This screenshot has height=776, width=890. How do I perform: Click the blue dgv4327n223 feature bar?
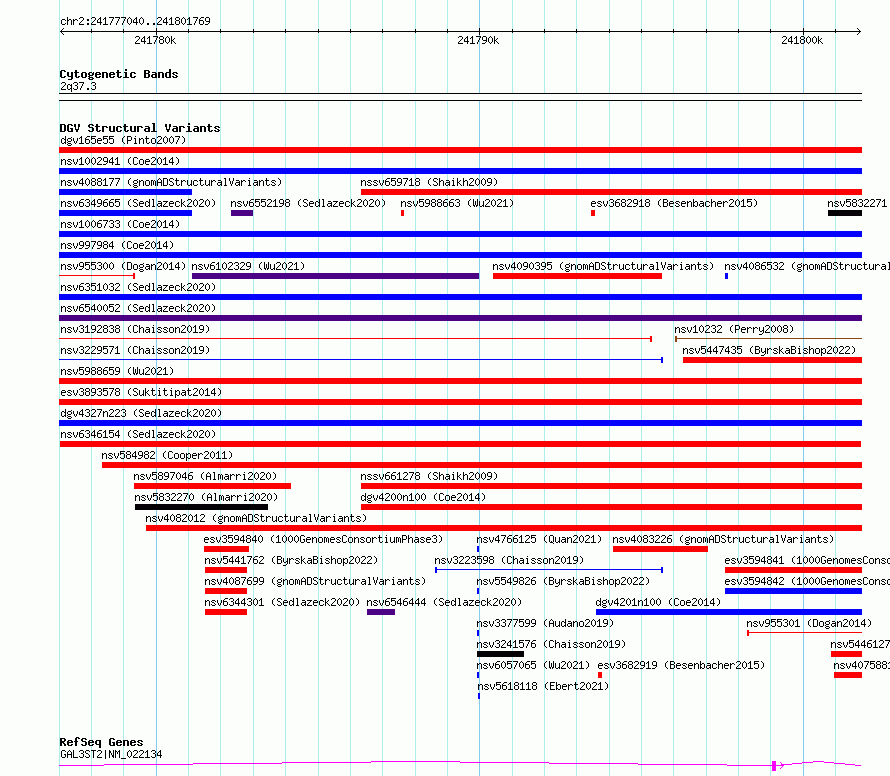[x=460, y=423]
